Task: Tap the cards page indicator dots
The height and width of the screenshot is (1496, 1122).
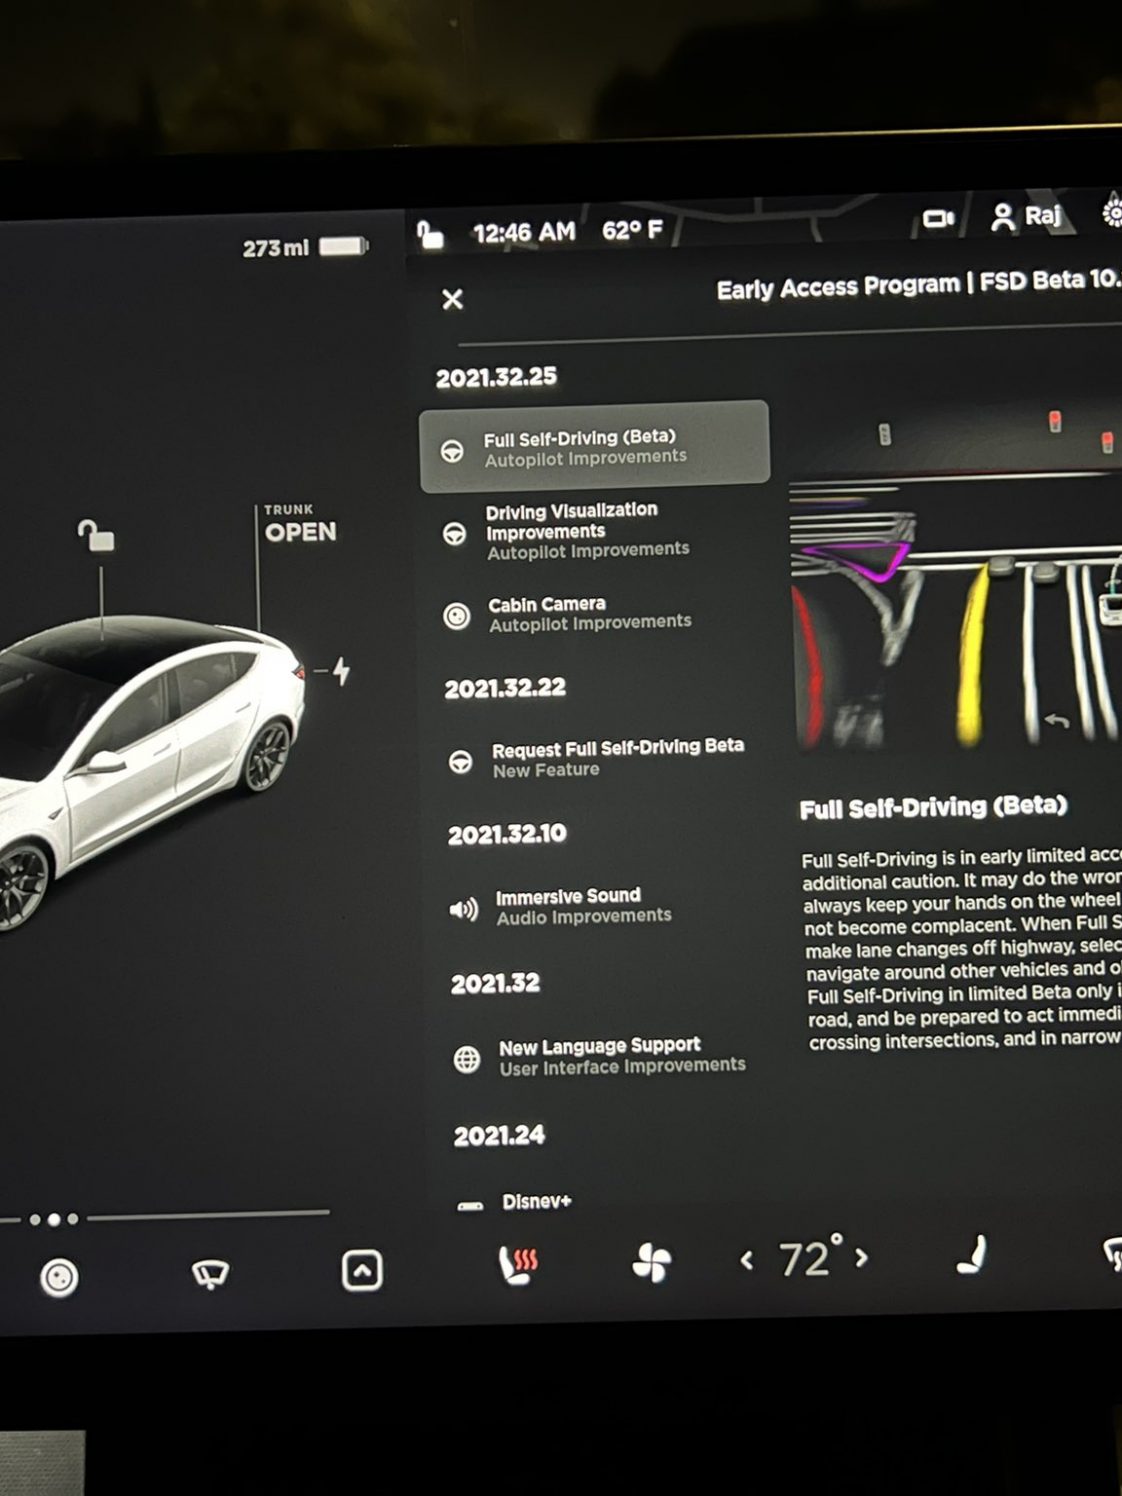Action: 54,1219
